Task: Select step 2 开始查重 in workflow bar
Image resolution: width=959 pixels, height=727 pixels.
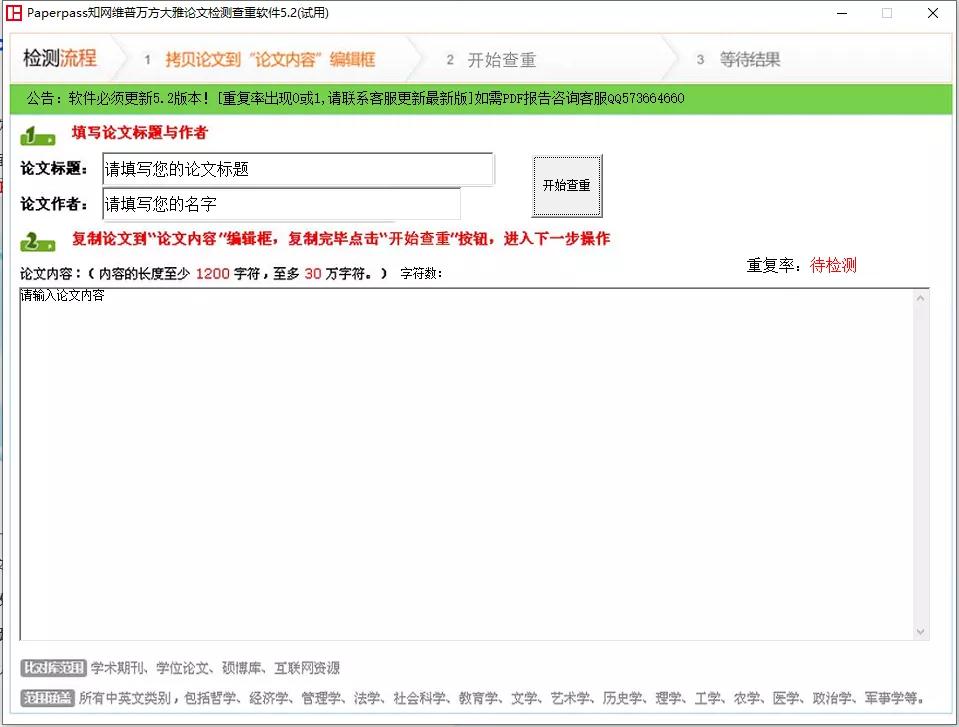Action: (x=492, y=60)
